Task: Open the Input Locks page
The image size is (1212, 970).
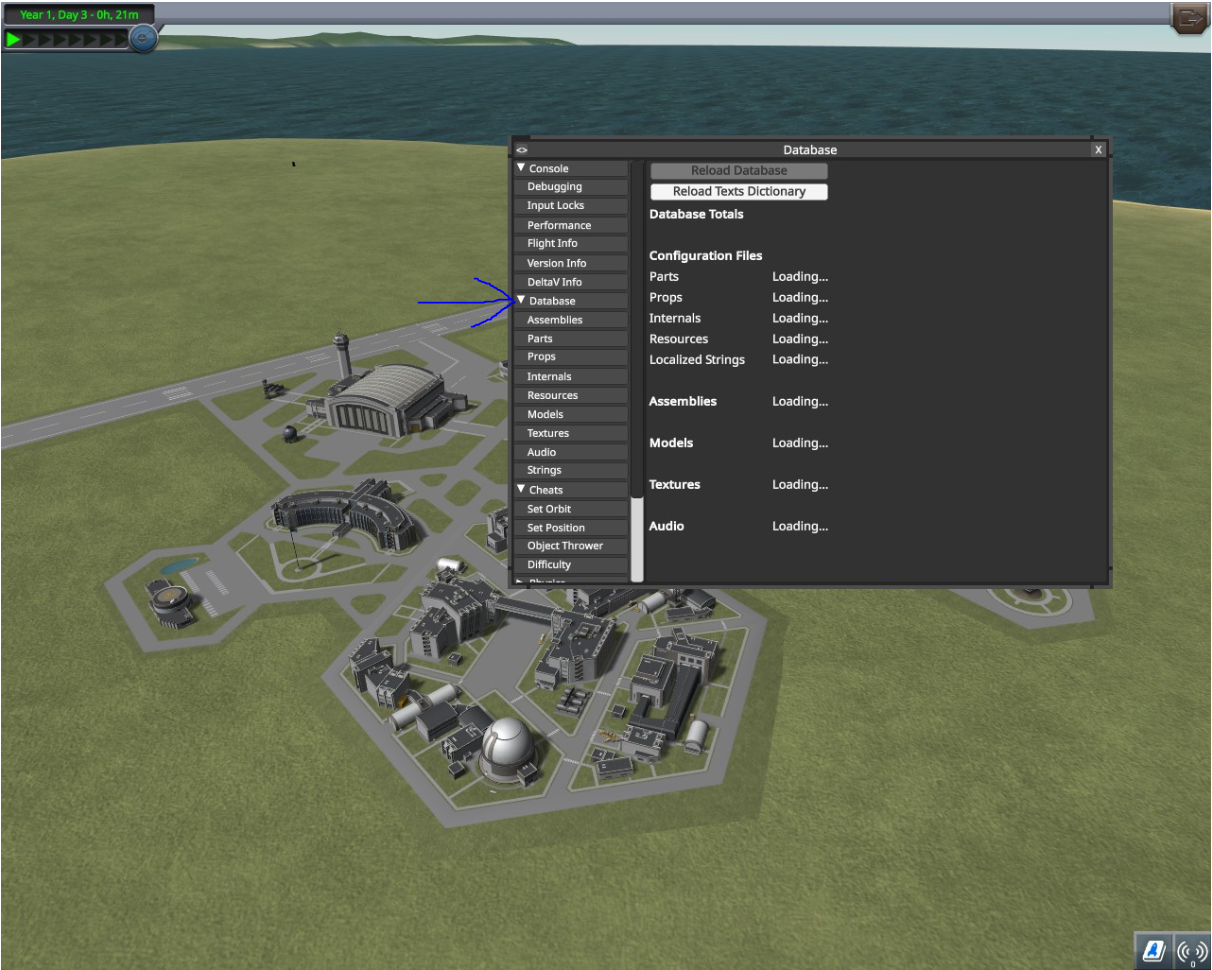Action: (x=572, y=206)
